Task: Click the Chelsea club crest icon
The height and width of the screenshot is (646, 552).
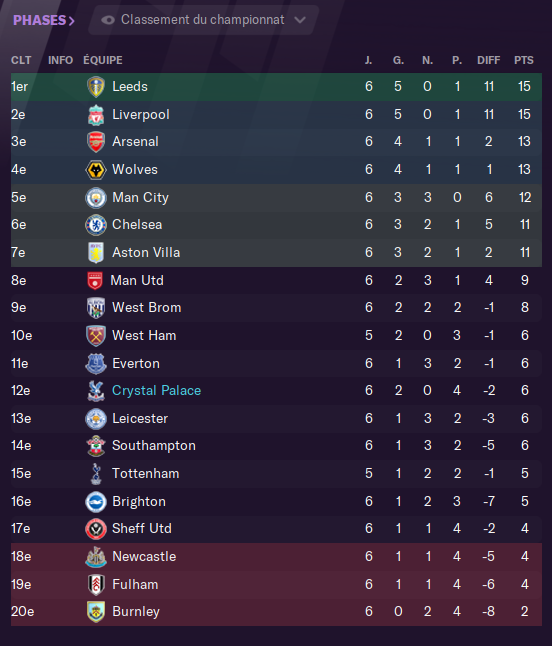Action: click(96, 225)
